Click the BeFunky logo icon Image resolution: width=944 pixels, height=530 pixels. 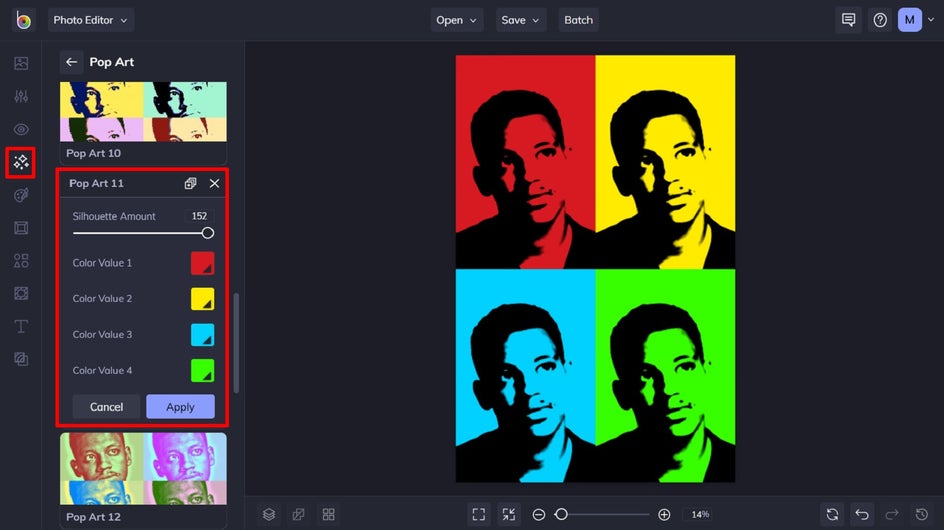(x=23, y=20)
